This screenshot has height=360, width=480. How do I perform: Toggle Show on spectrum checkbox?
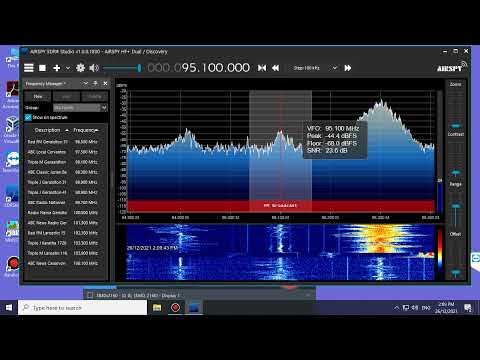point(28,117)
